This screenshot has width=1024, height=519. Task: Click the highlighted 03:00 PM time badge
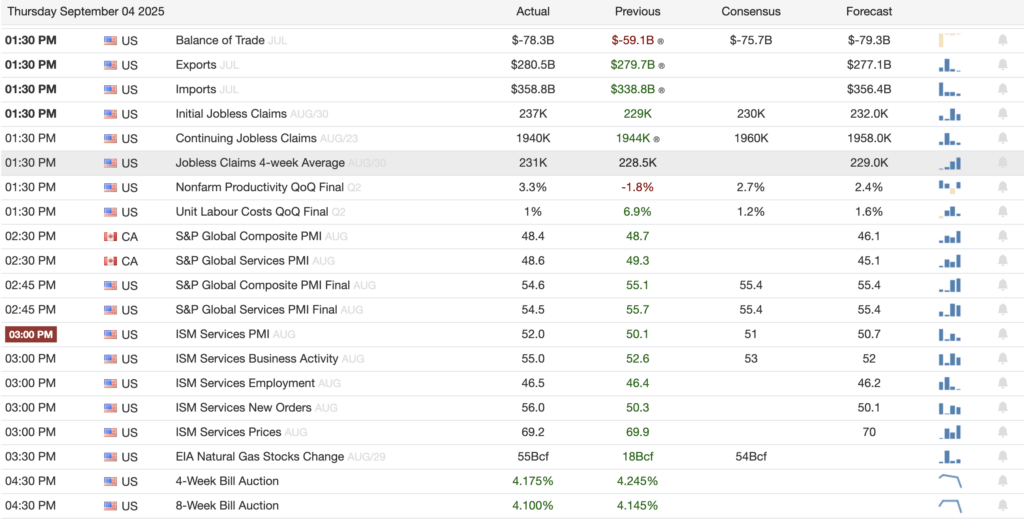31,334
